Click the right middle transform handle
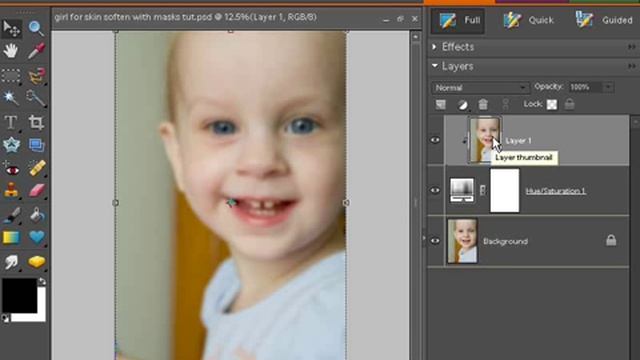The width and height of the screenshot is (640, 360). pos(346,202)
